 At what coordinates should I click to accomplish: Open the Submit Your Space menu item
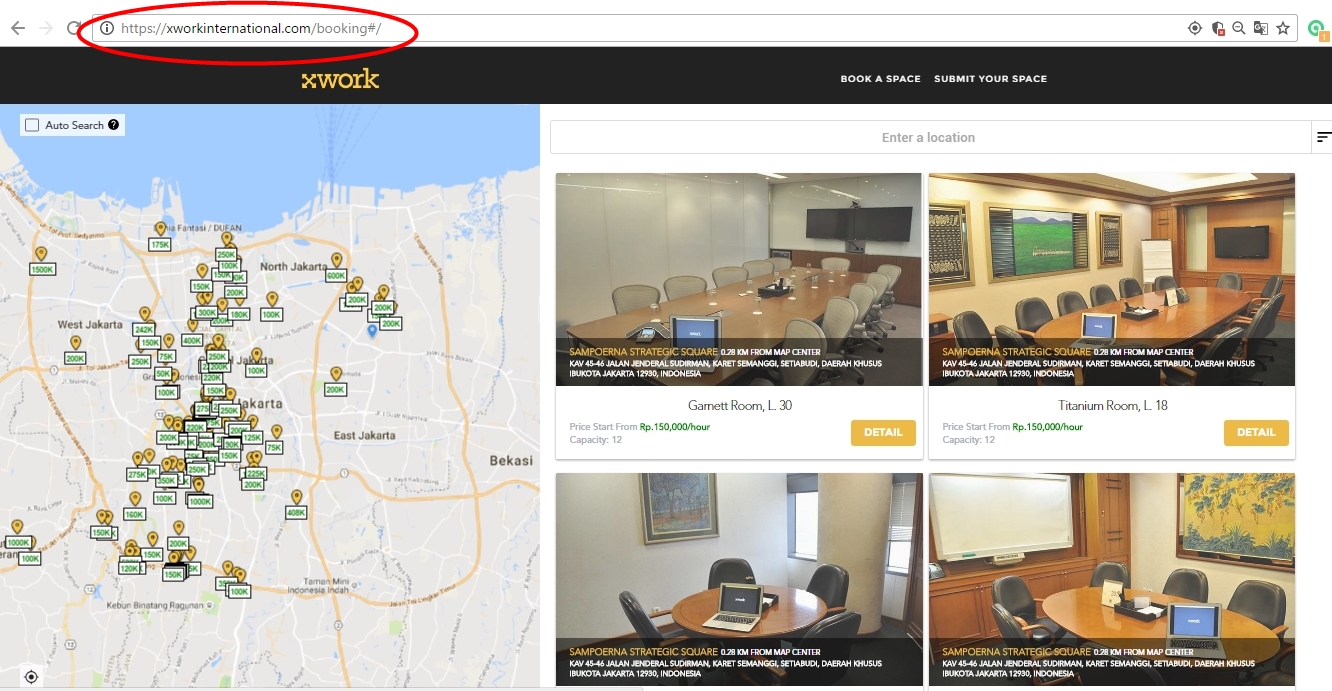[990, 79]
